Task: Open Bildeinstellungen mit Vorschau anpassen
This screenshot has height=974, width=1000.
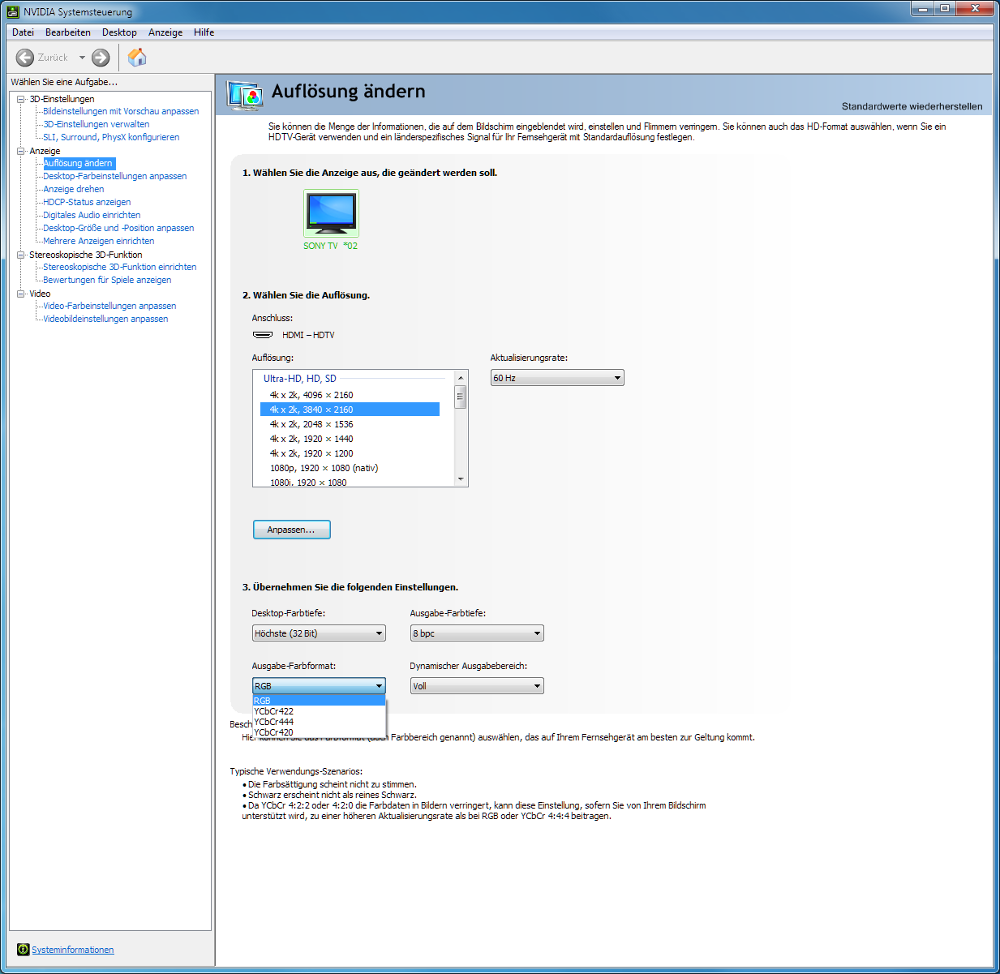Action: tap(121, 111)
